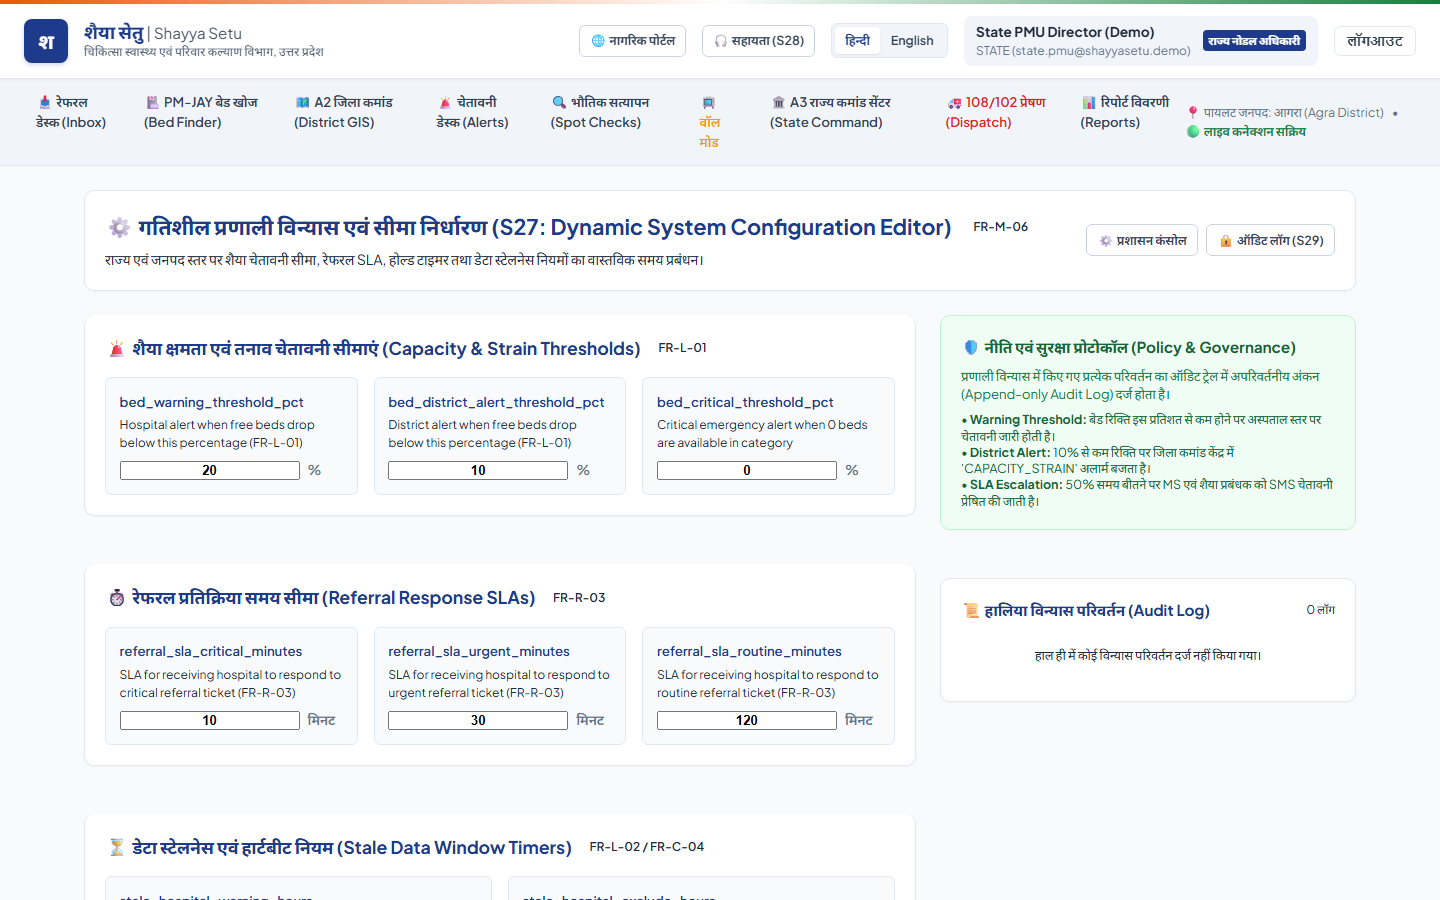Open 108/102 प्रेषण (Dispatch) tab

click(x=995, y=112)
